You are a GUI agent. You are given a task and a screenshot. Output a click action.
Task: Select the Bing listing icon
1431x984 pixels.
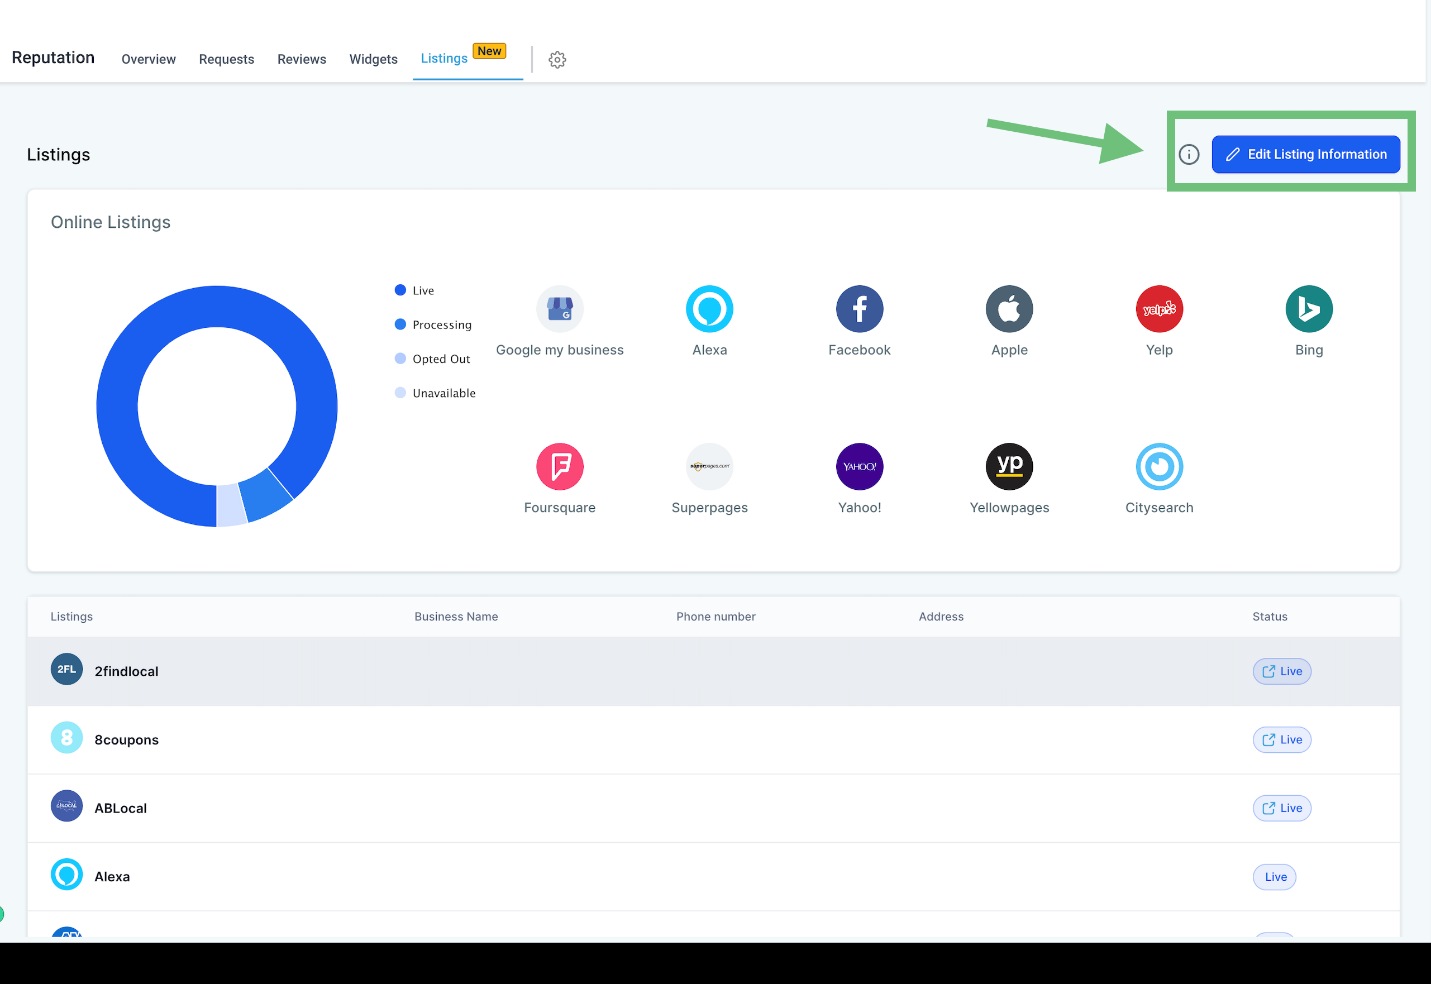click(x=1309, y=309)
